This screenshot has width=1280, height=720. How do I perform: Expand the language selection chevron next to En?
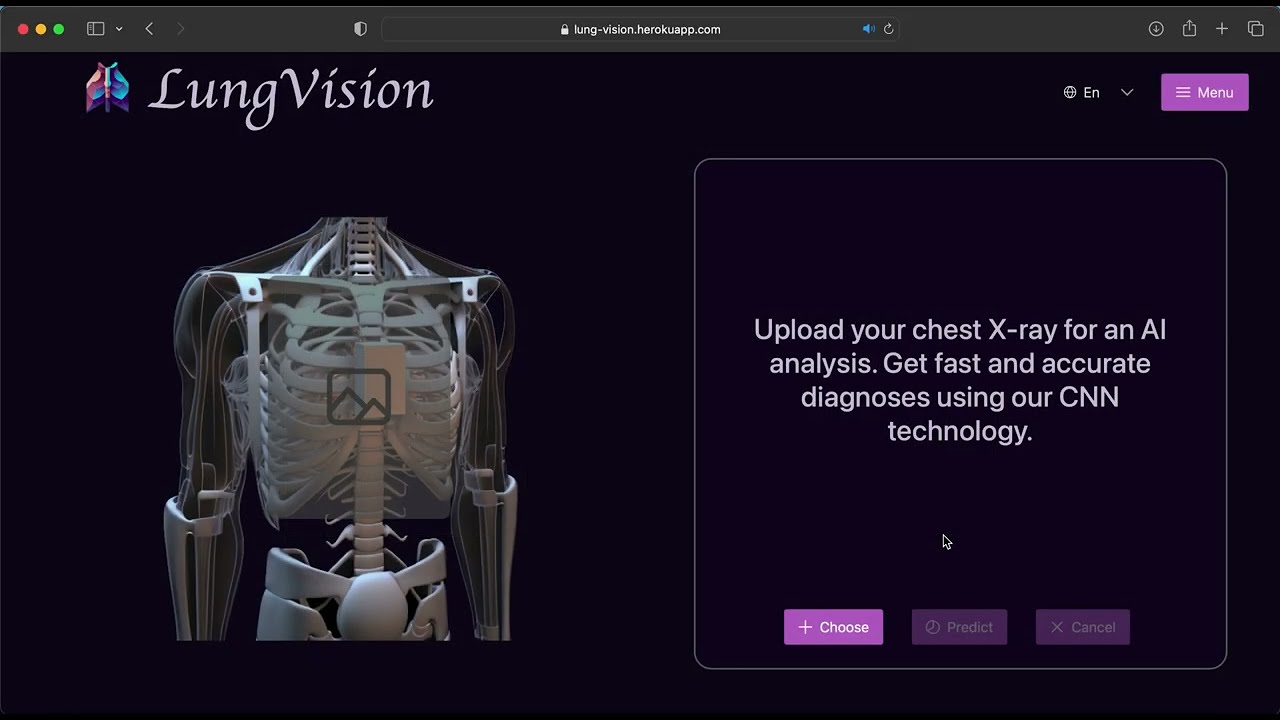click(x=1127, y=92)
